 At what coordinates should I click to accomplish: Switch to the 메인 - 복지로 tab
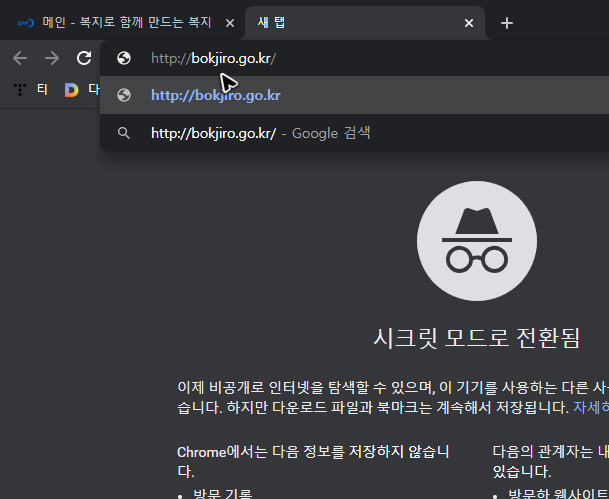[x=120, y=23]
